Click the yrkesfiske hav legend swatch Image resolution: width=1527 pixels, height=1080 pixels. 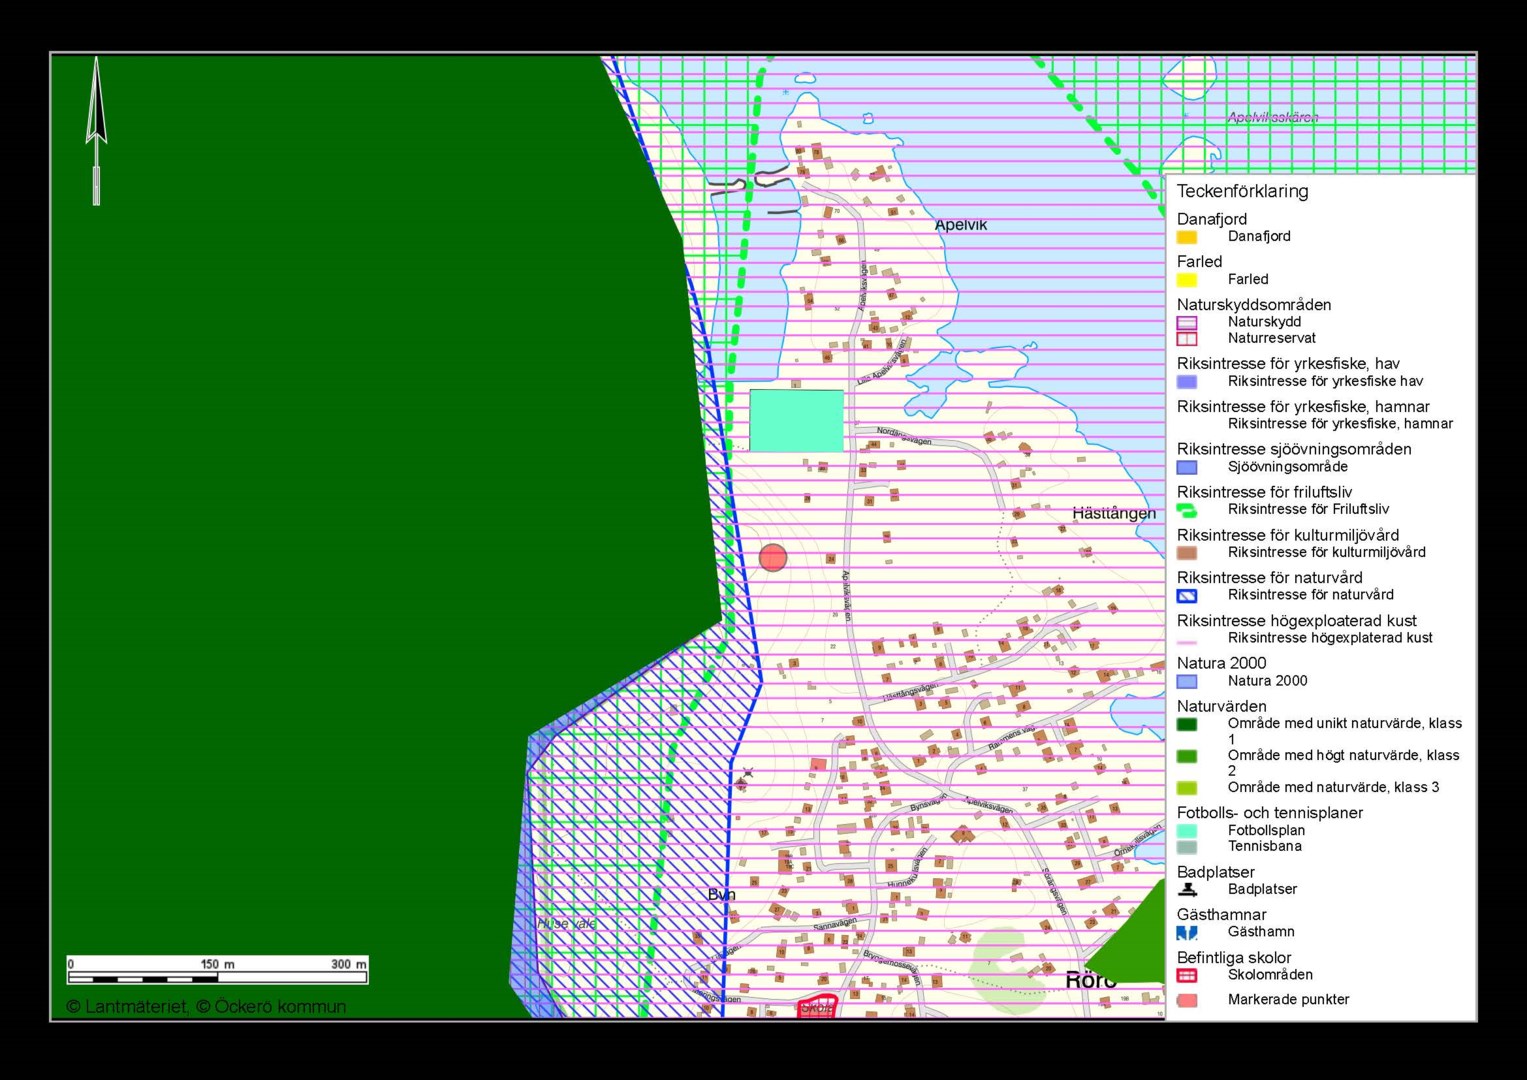(1187, 382)
